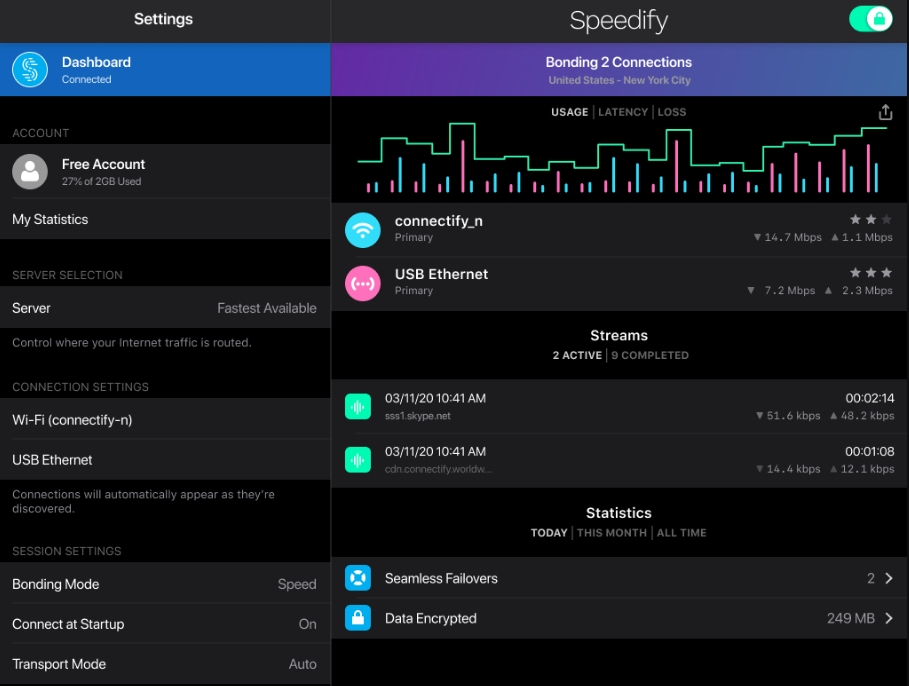
Task: Open Free Account details
Action: coord(165,172)
